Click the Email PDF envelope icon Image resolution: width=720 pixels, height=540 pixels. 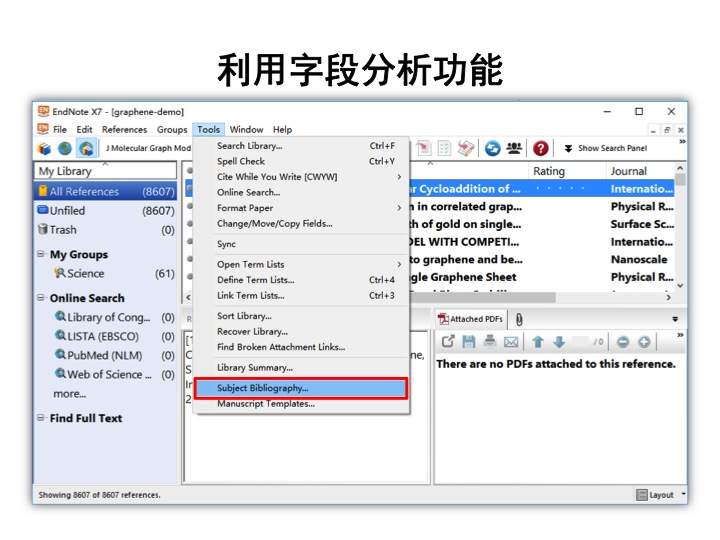(511, 342)
